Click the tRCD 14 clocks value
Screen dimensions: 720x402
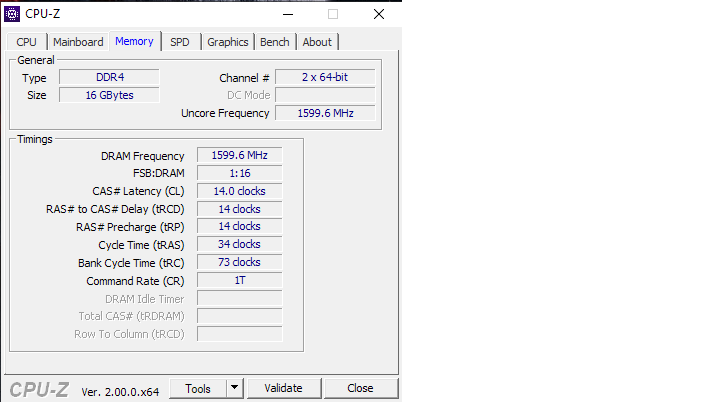240,209
